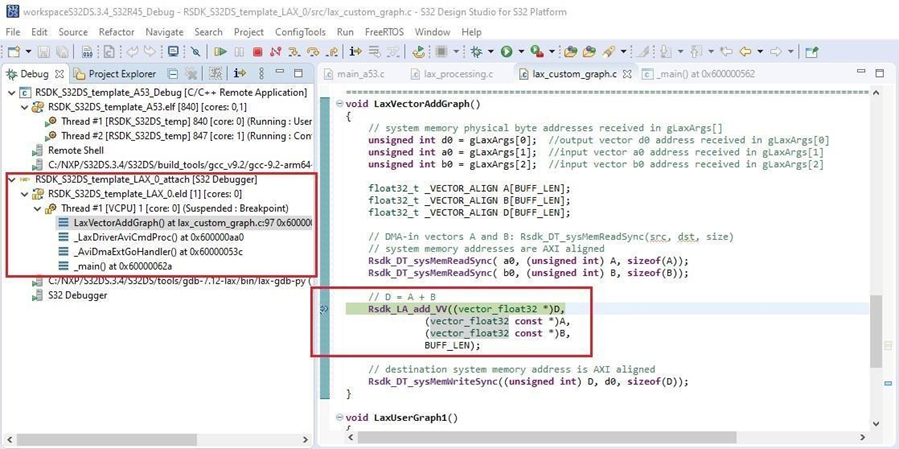Close the lax_custom_graph.c tab
Image resolution: width=899 pixels, height=449 pixels.
coord(627,74)
